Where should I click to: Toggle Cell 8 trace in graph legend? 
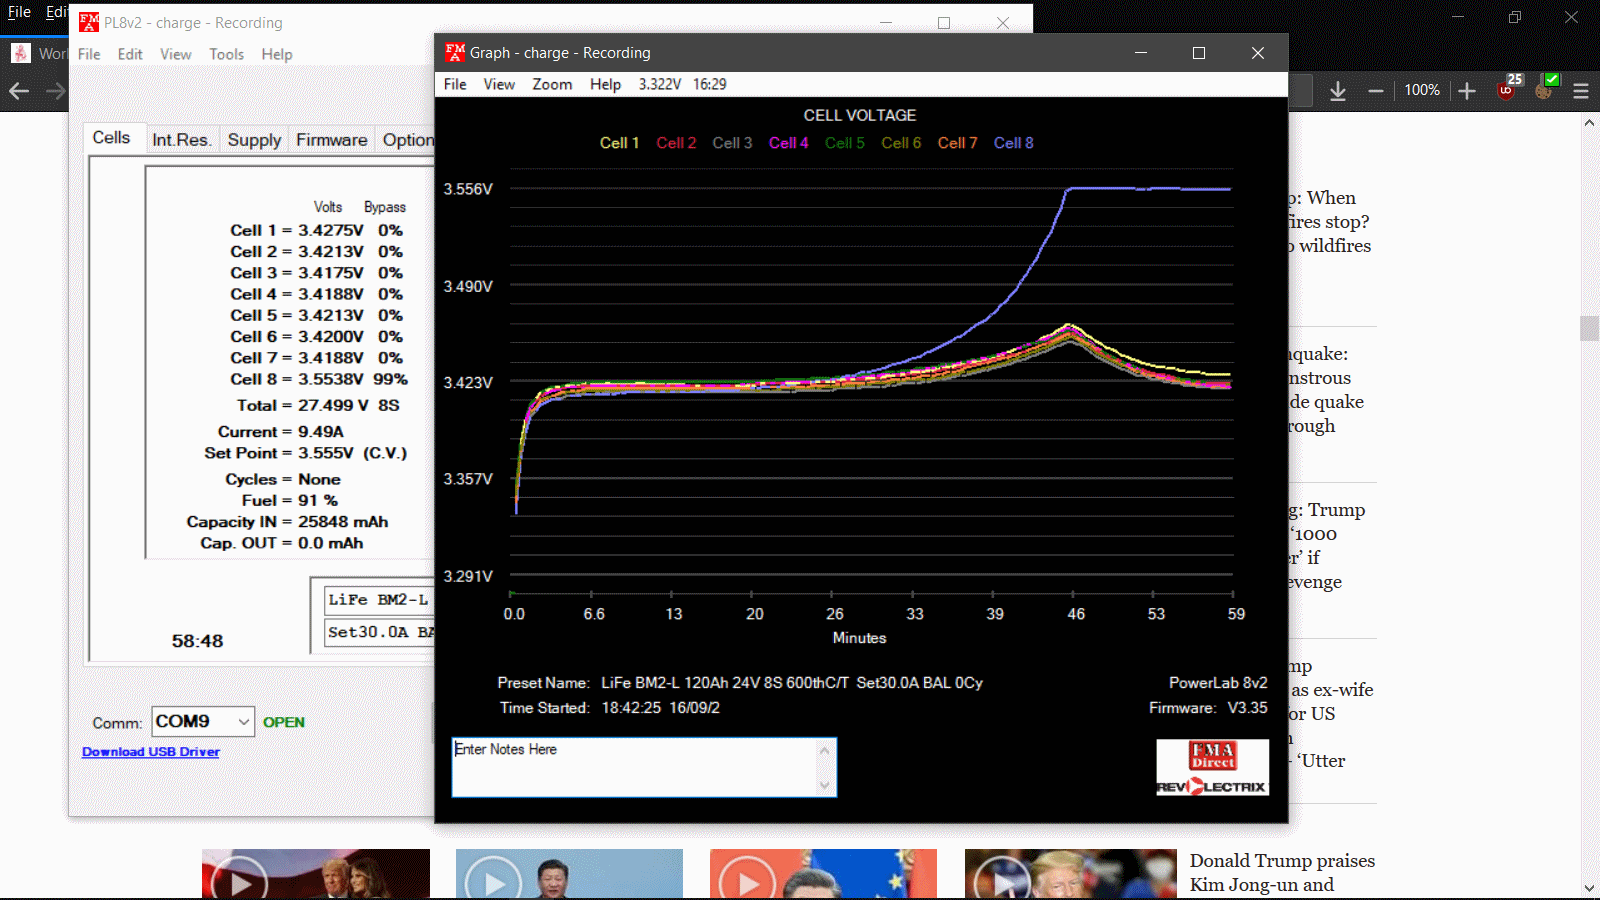(1013, 143)
